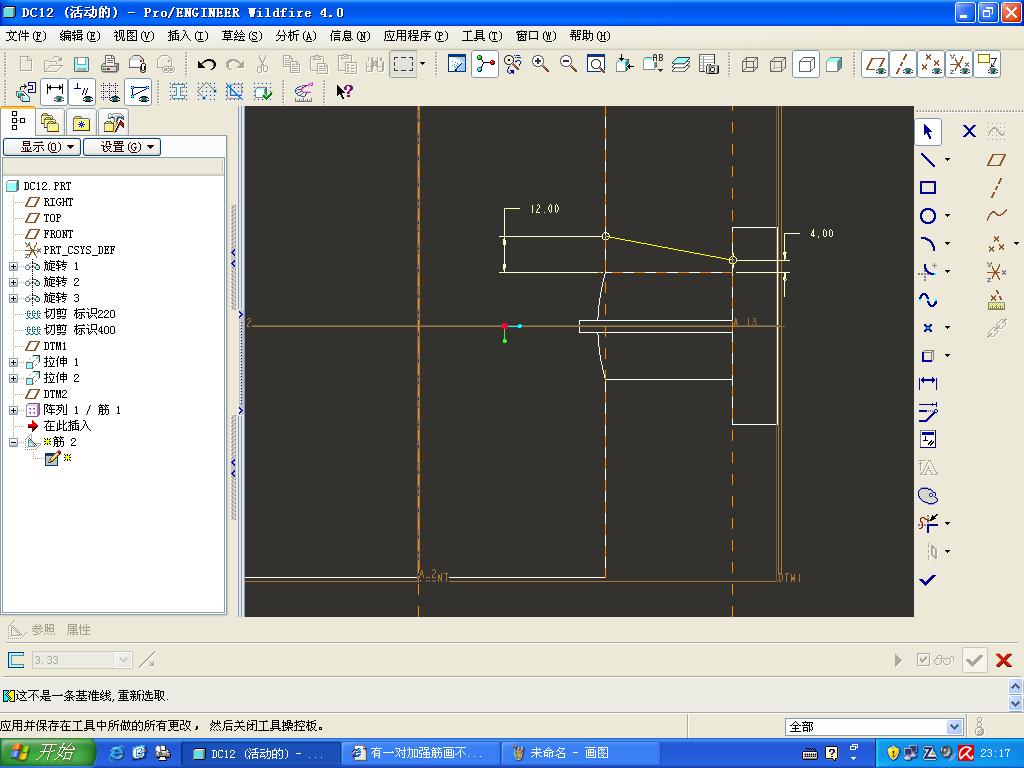
Task: Toggle datum axes display
Action: tap(903, 64)
